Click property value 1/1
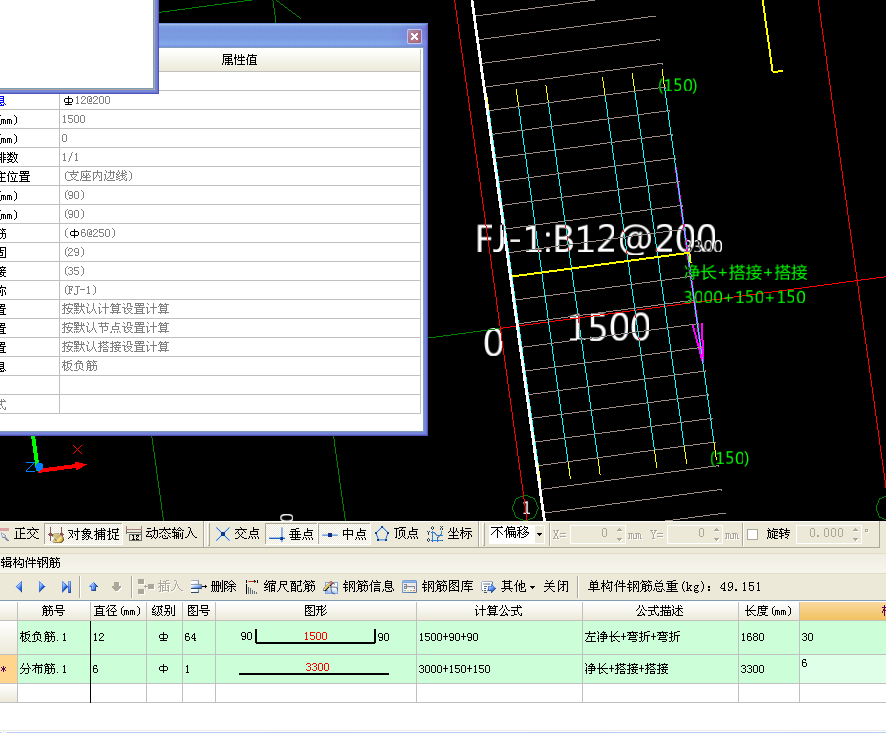 240,157
